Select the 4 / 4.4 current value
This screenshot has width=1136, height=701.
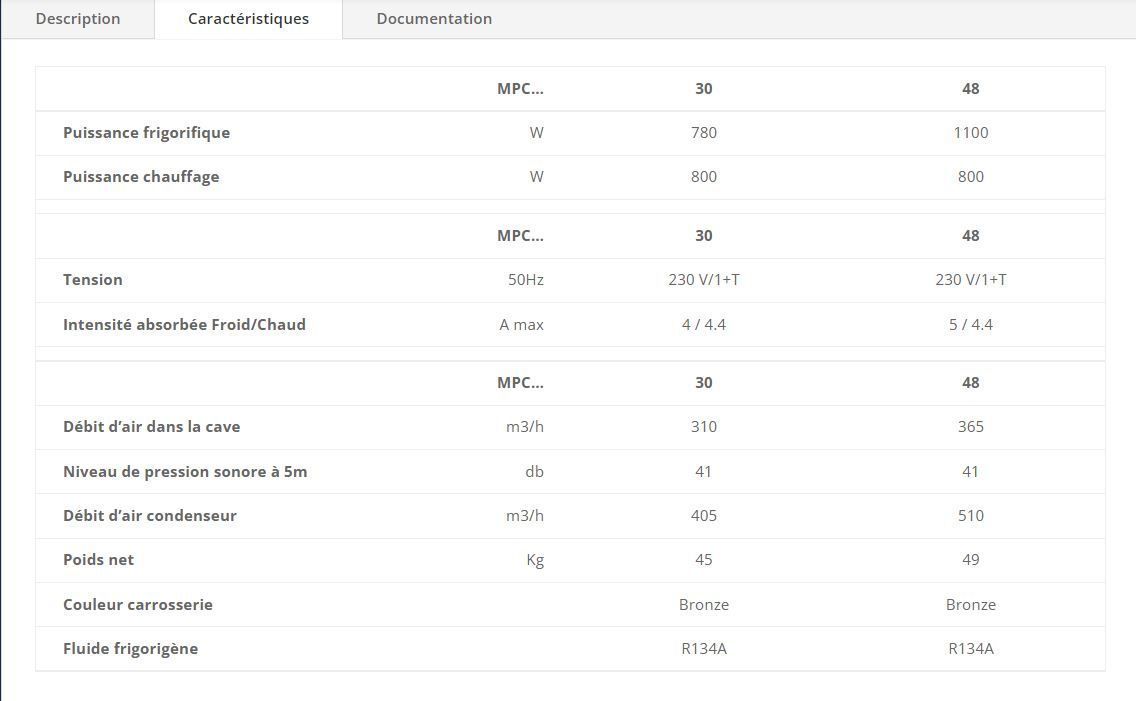[704, 324]
